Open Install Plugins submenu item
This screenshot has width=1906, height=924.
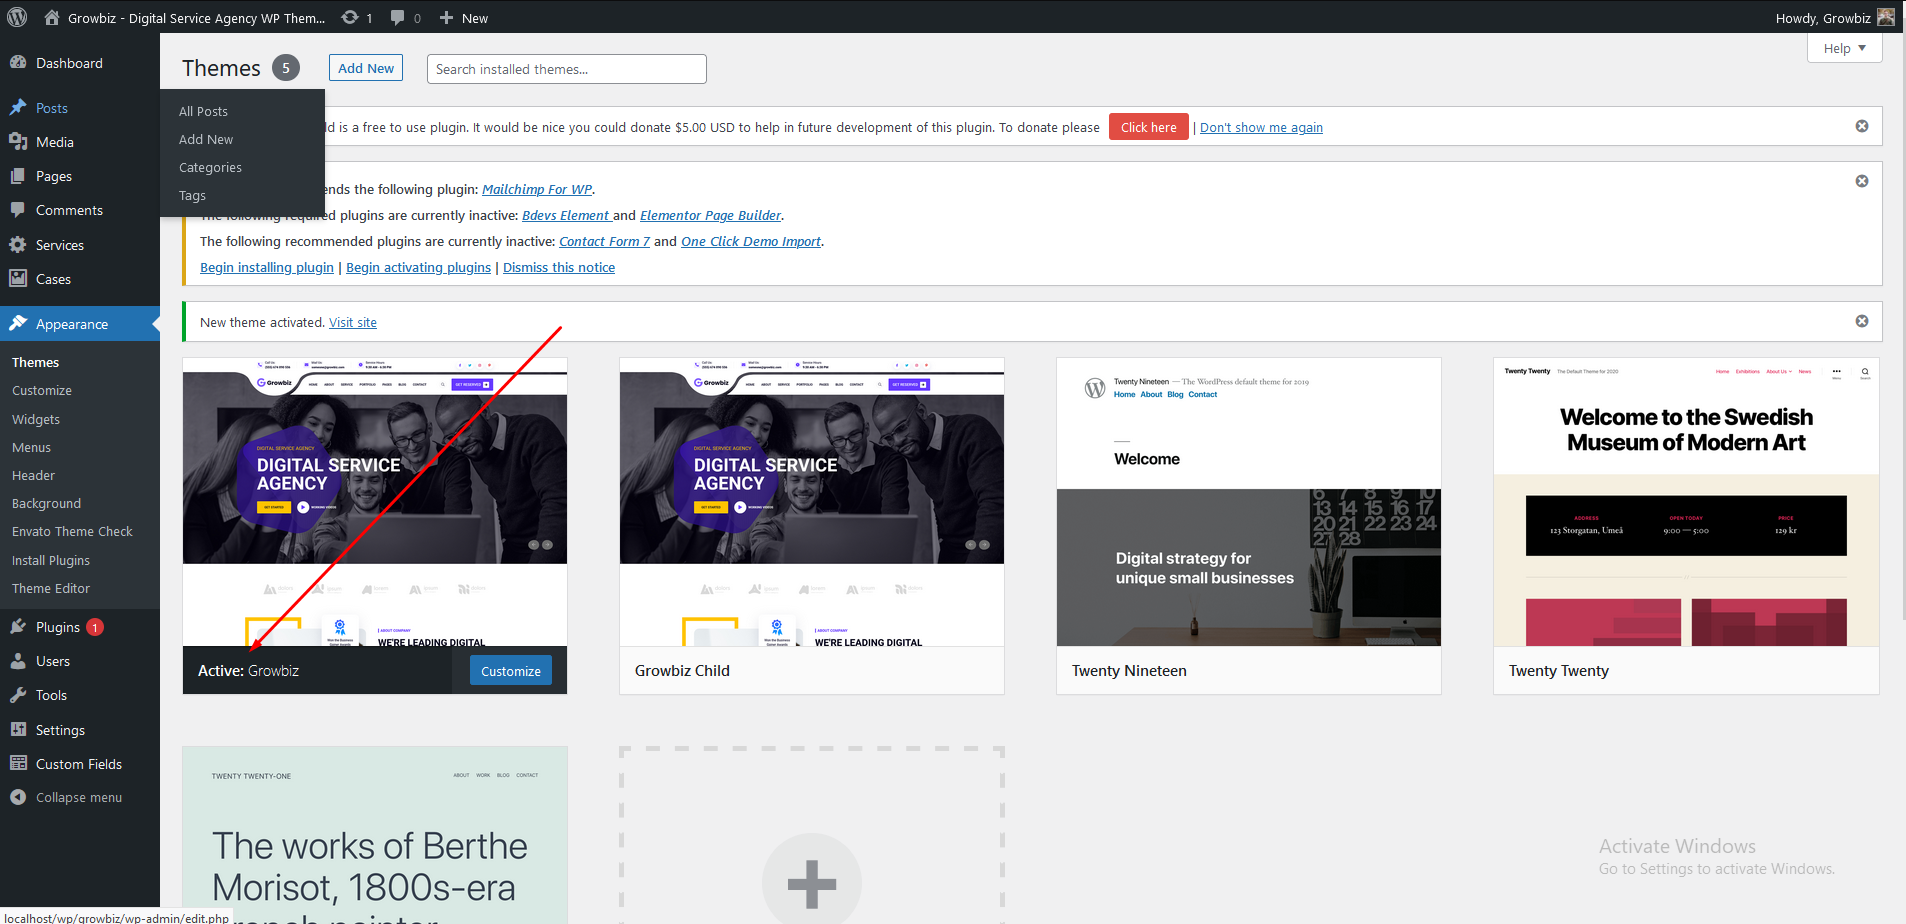coord(51,560)
